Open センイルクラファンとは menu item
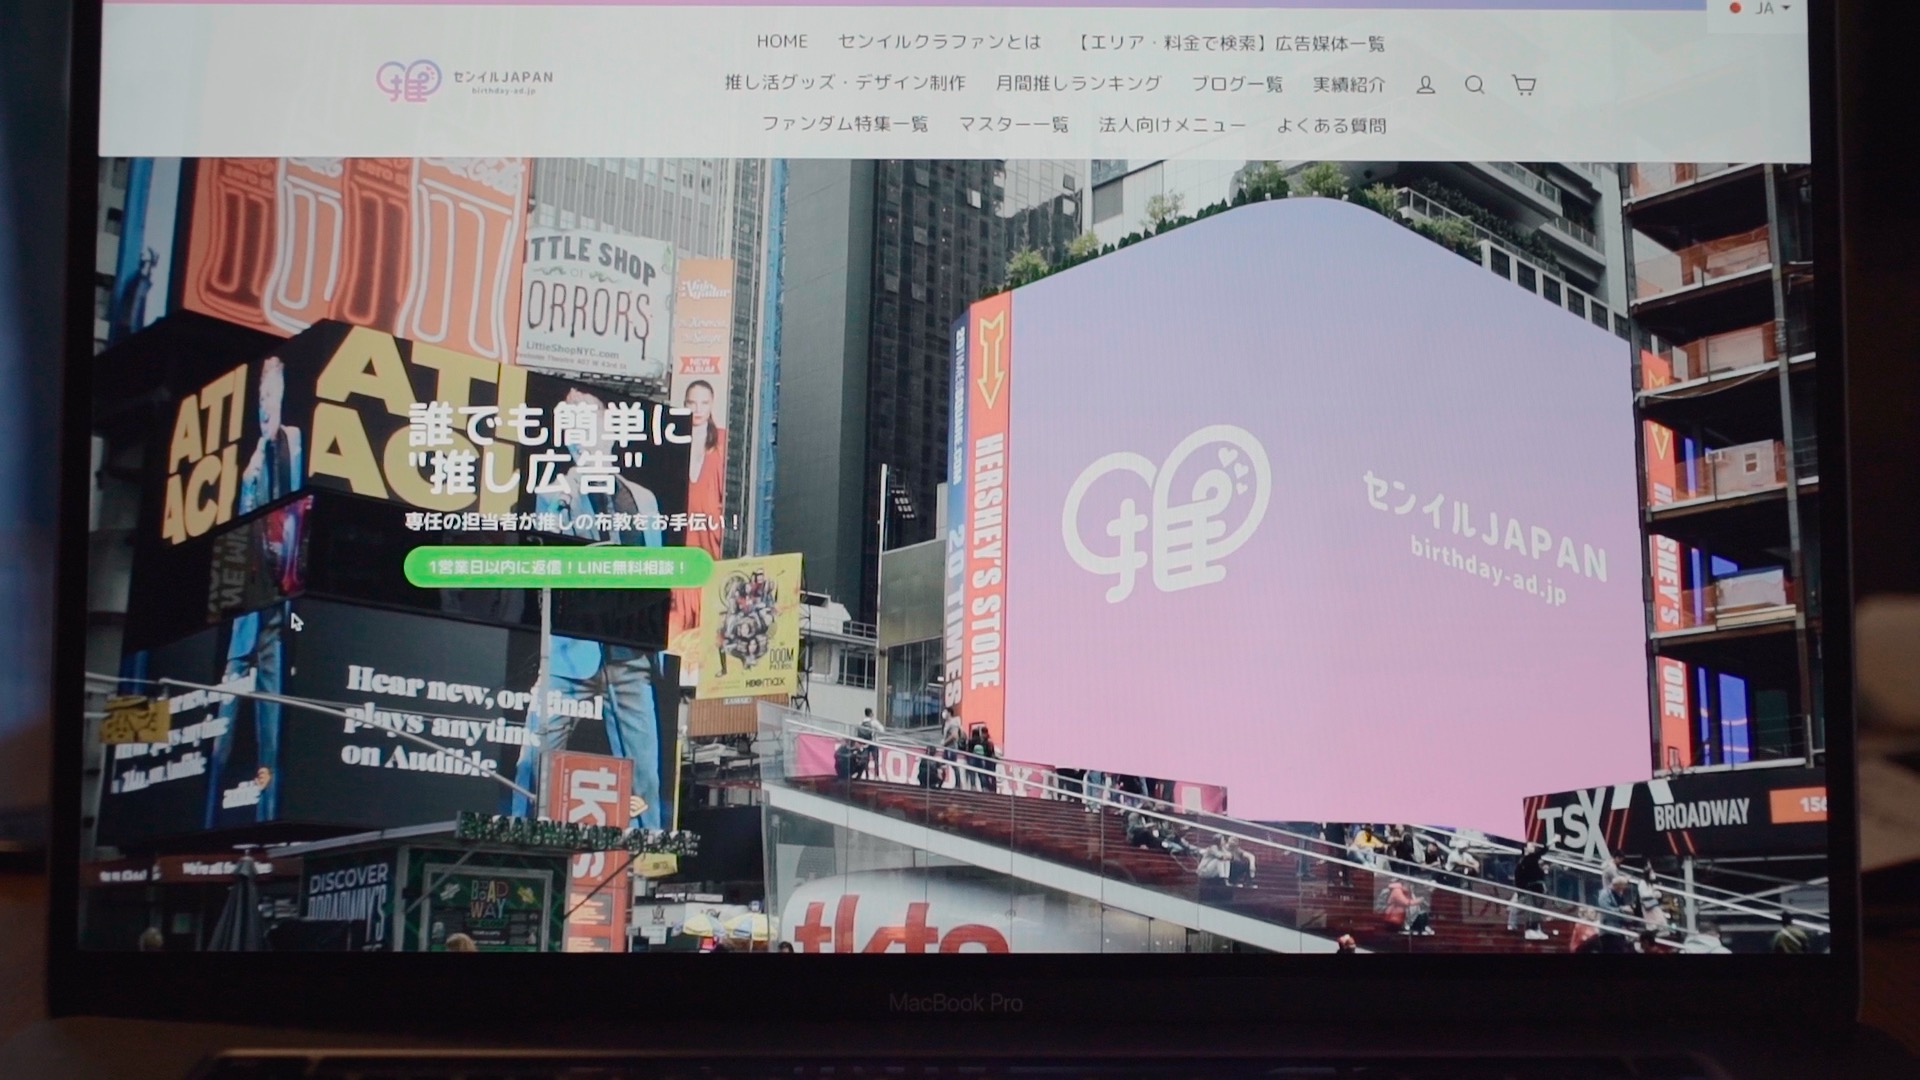The height and width of the screenshot is (1080, 1920). [x=939, y=42]
